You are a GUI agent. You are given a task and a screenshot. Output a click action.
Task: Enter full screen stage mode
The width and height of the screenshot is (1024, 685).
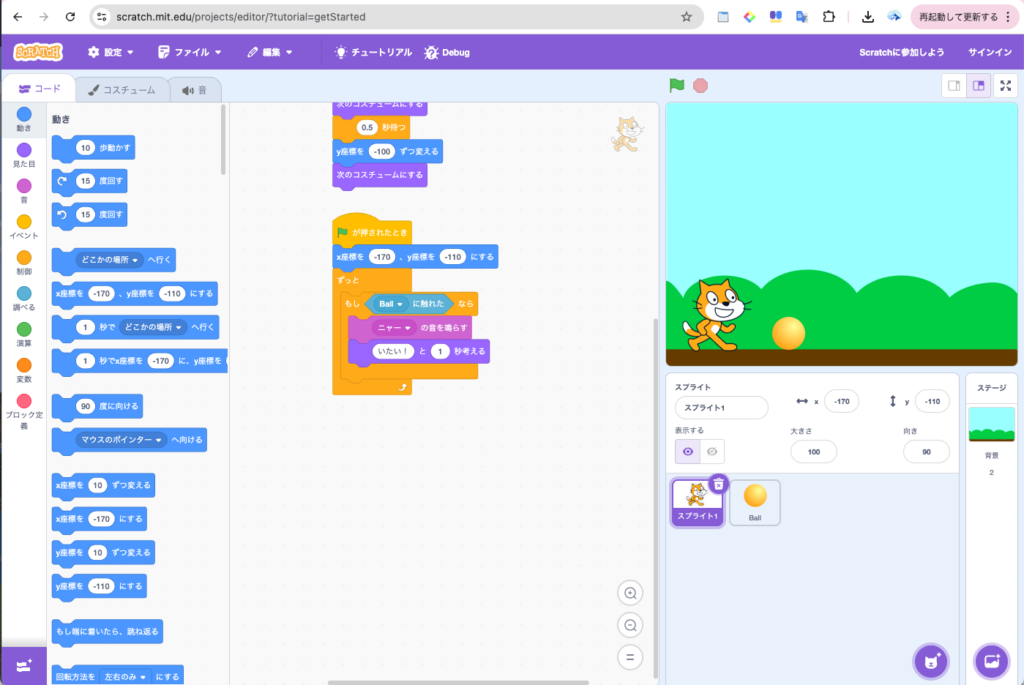(1006, 86)
